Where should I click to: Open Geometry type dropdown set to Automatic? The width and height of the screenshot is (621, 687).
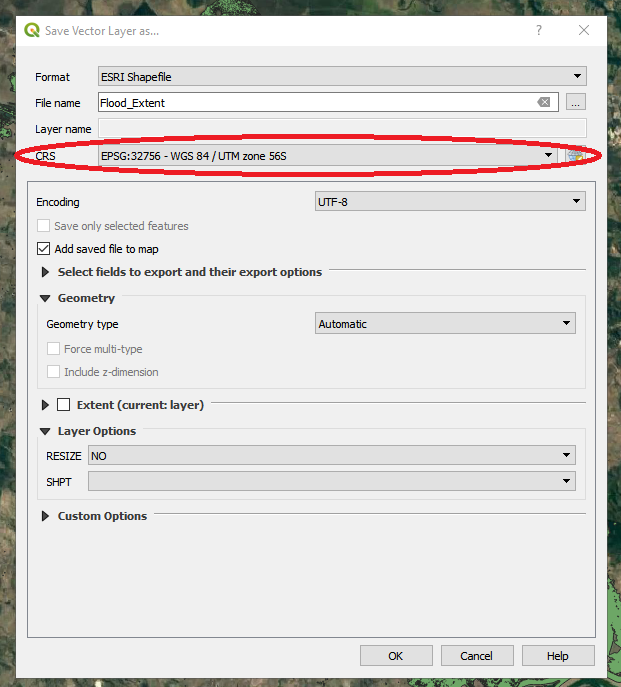(444, 324)
